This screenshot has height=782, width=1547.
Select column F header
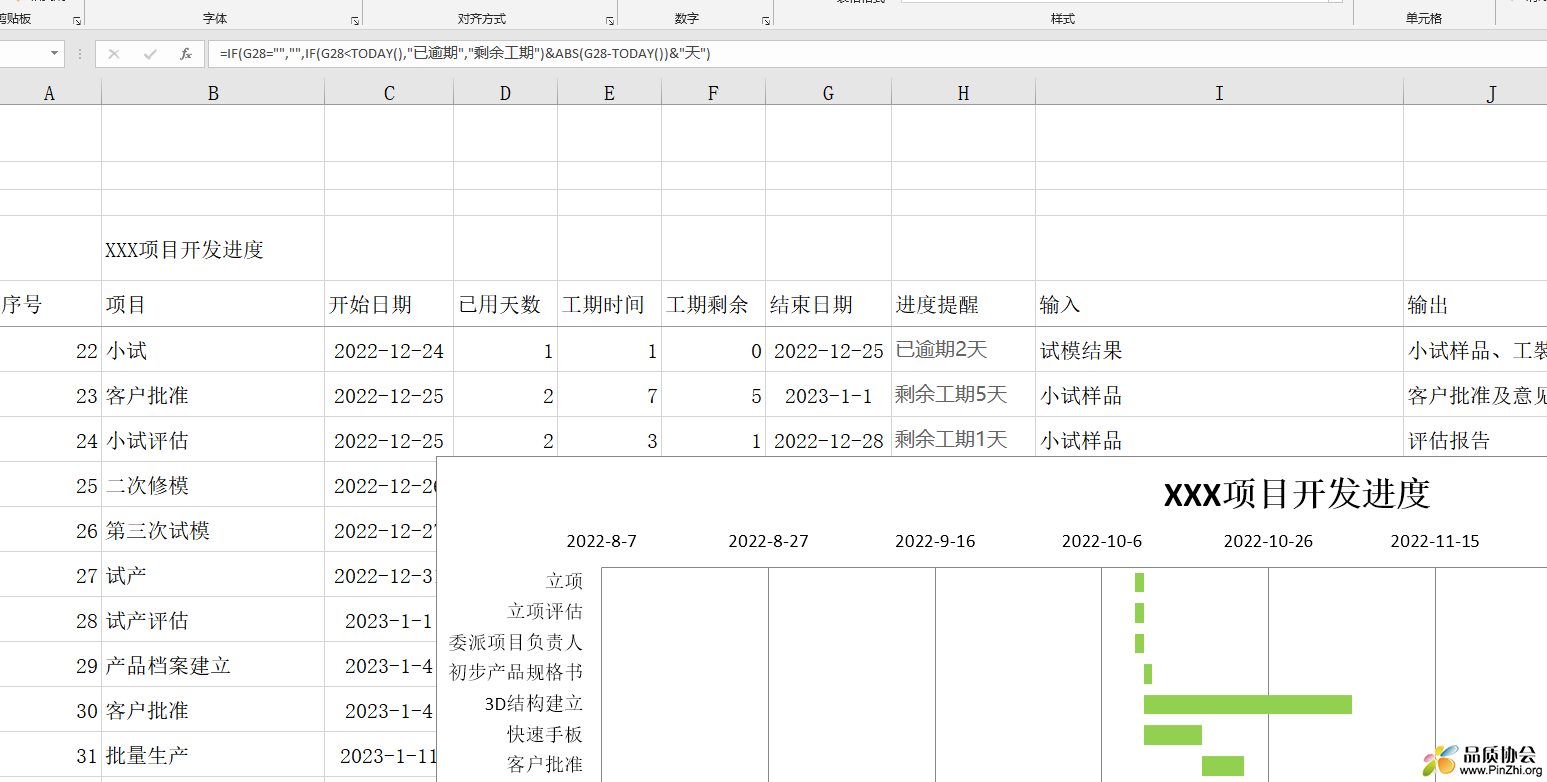click(x=713, y=93)
